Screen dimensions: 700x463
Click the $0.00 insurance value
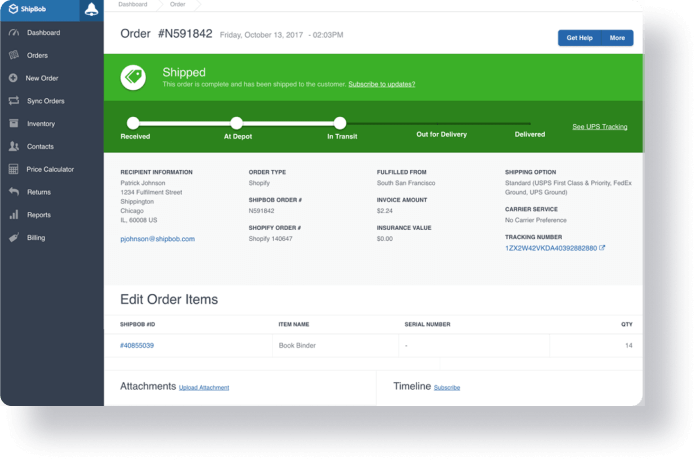385,239
